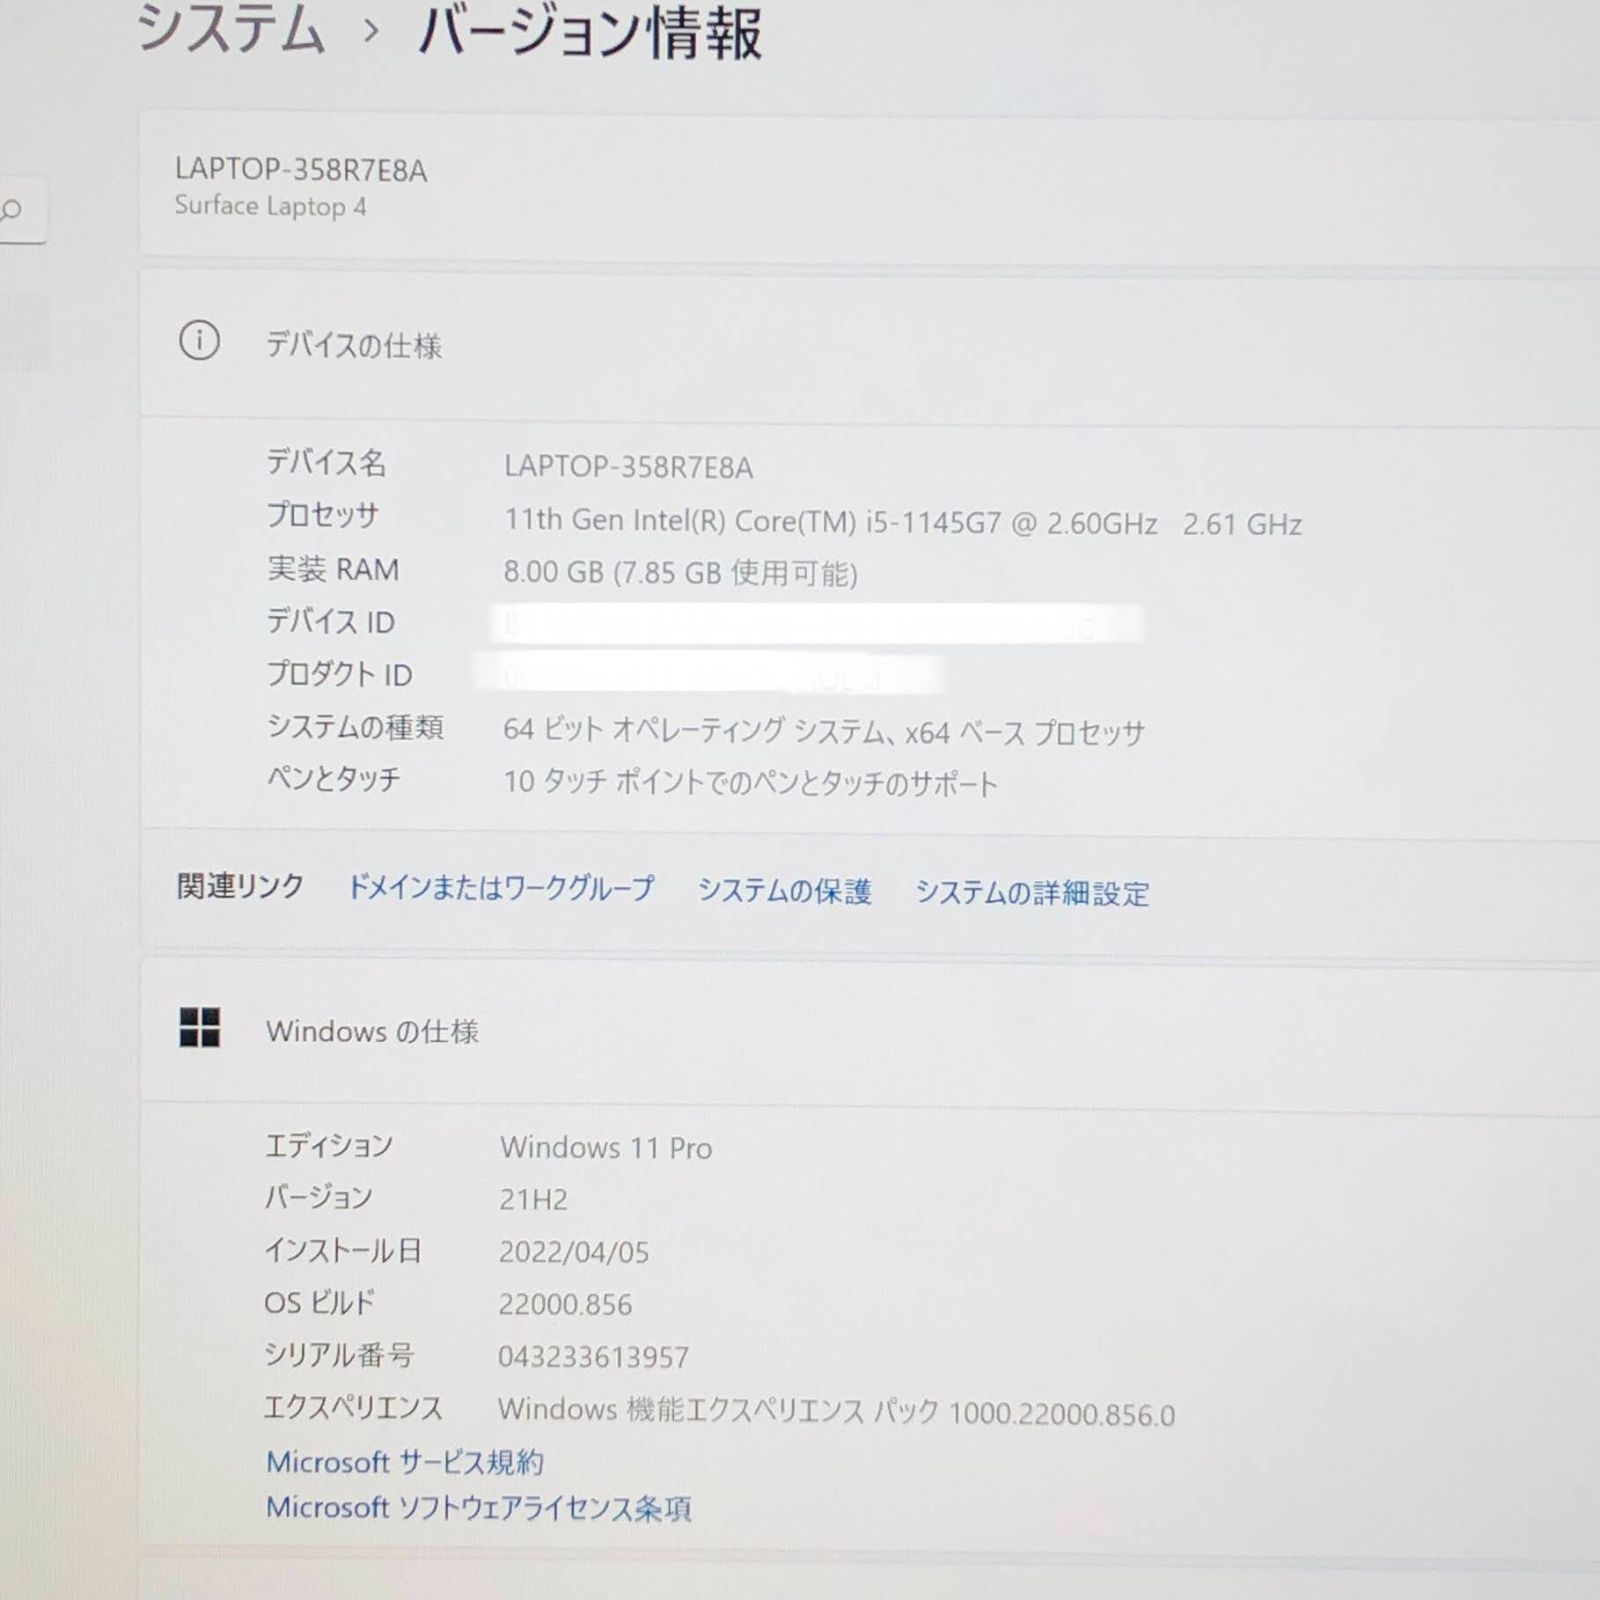Select serial number 043233613957
Viewport: 1600px width, 1600px height.
tap(593, 1357)
